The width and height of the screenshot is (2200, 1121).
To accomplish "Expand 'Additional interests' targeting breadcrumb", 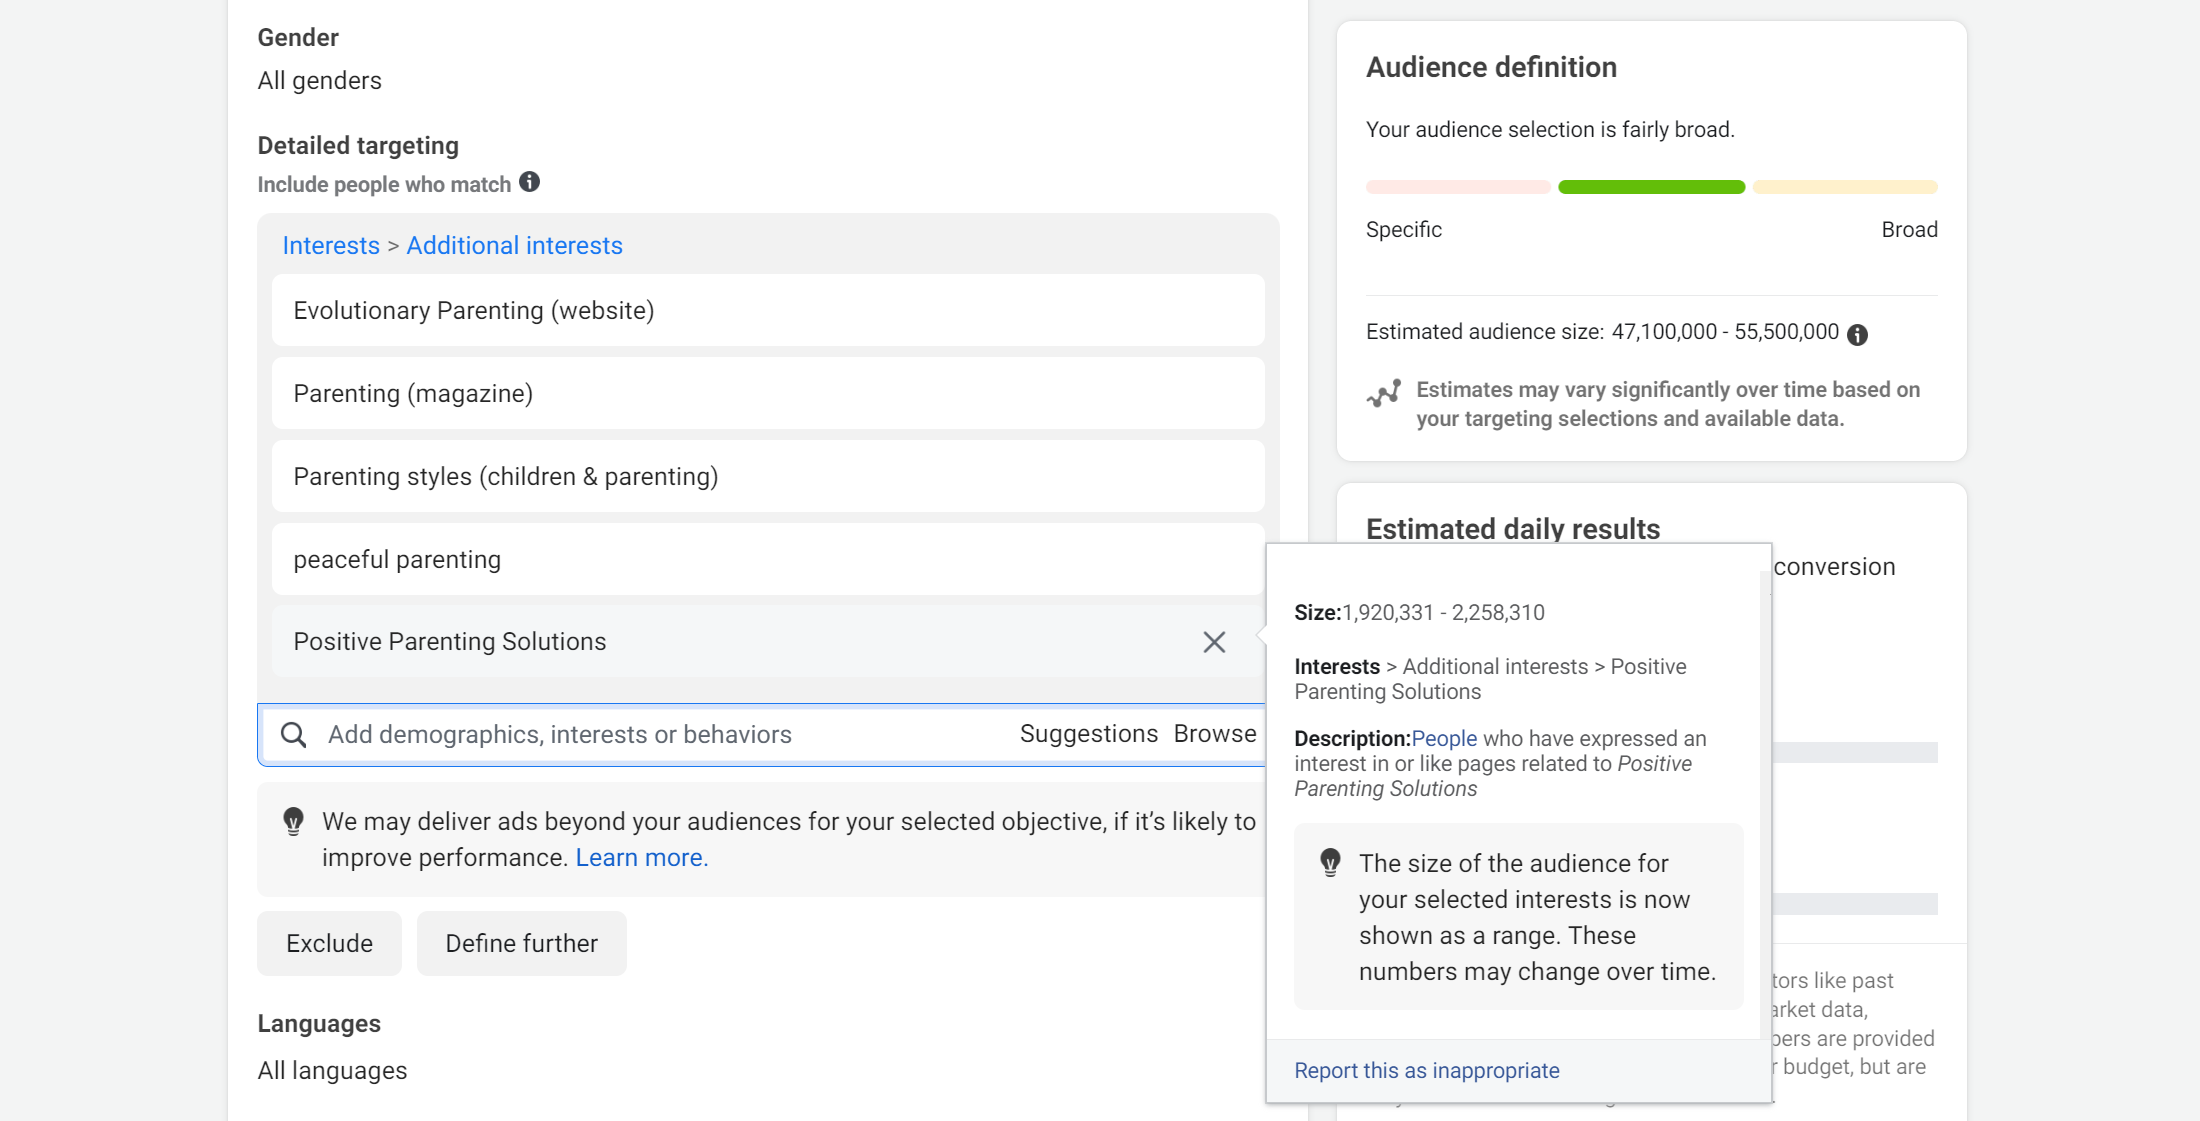I will (x=515, y=246).
